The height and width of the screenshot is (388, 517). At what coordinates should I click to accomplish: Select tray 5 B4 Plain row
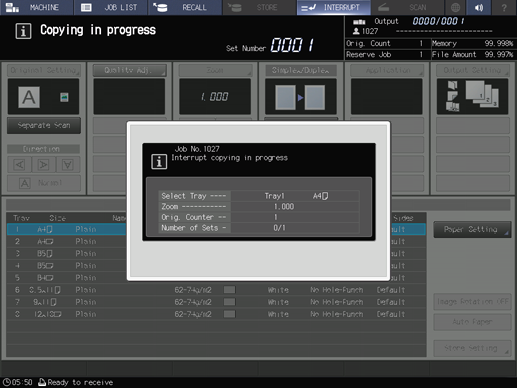[x=216, y=278]
